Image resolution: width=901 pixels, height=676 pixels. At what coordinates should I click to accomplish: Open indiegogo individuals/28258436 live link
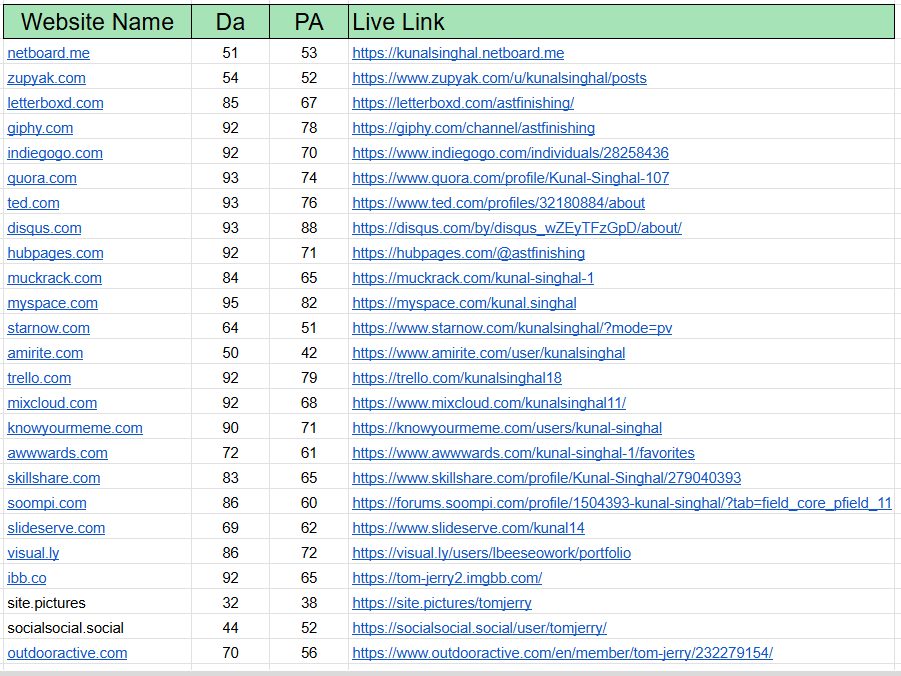[510, 153]
